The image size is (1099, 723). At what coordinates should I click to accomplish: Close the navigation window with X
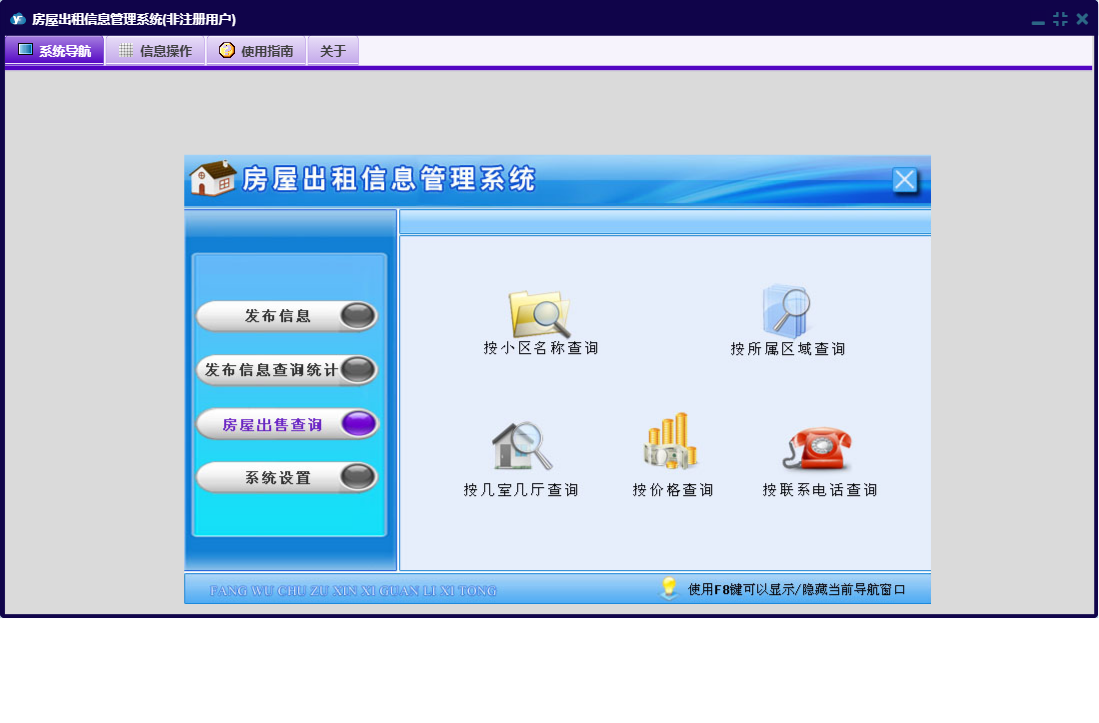point(904,180)
